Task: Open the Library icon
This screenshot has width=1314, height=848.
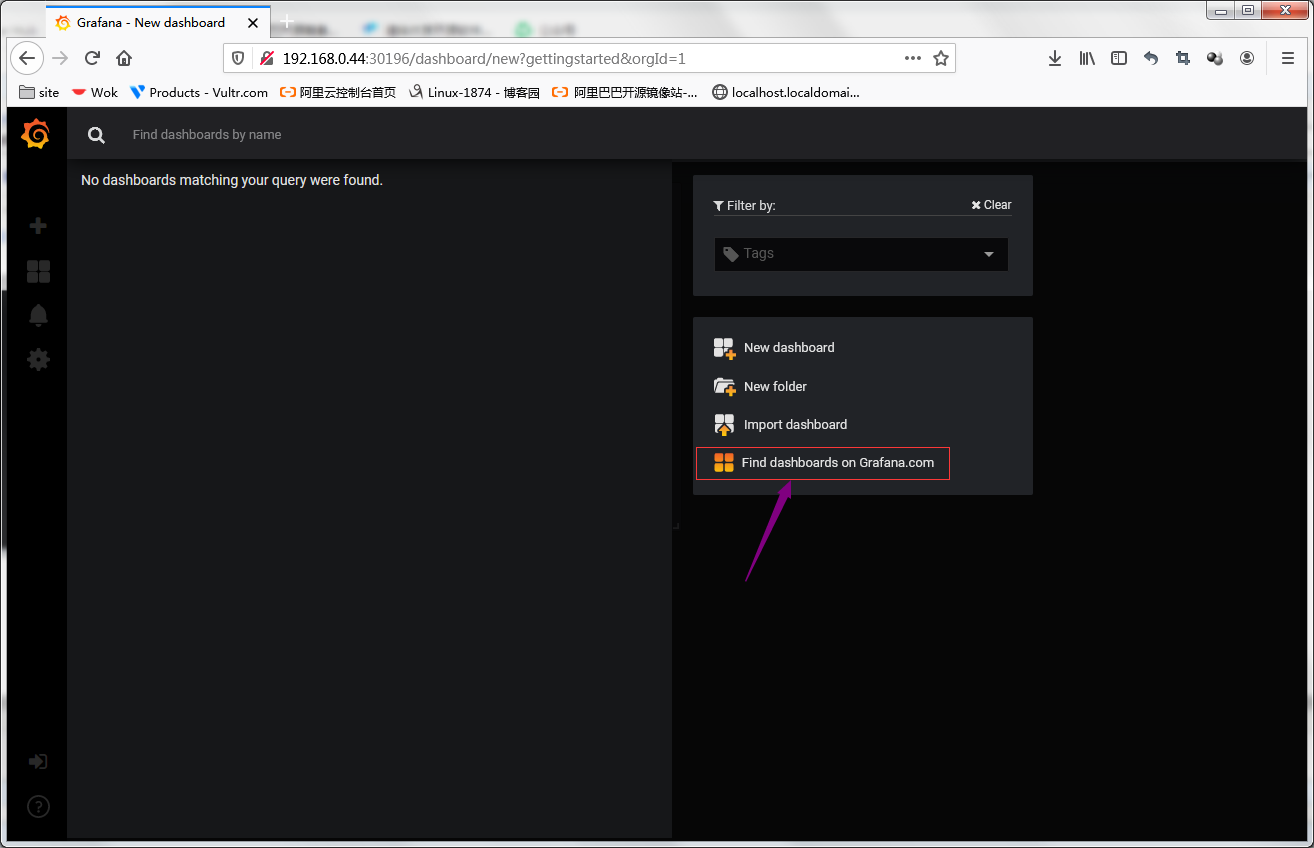Action: (x=1087, y=58)
